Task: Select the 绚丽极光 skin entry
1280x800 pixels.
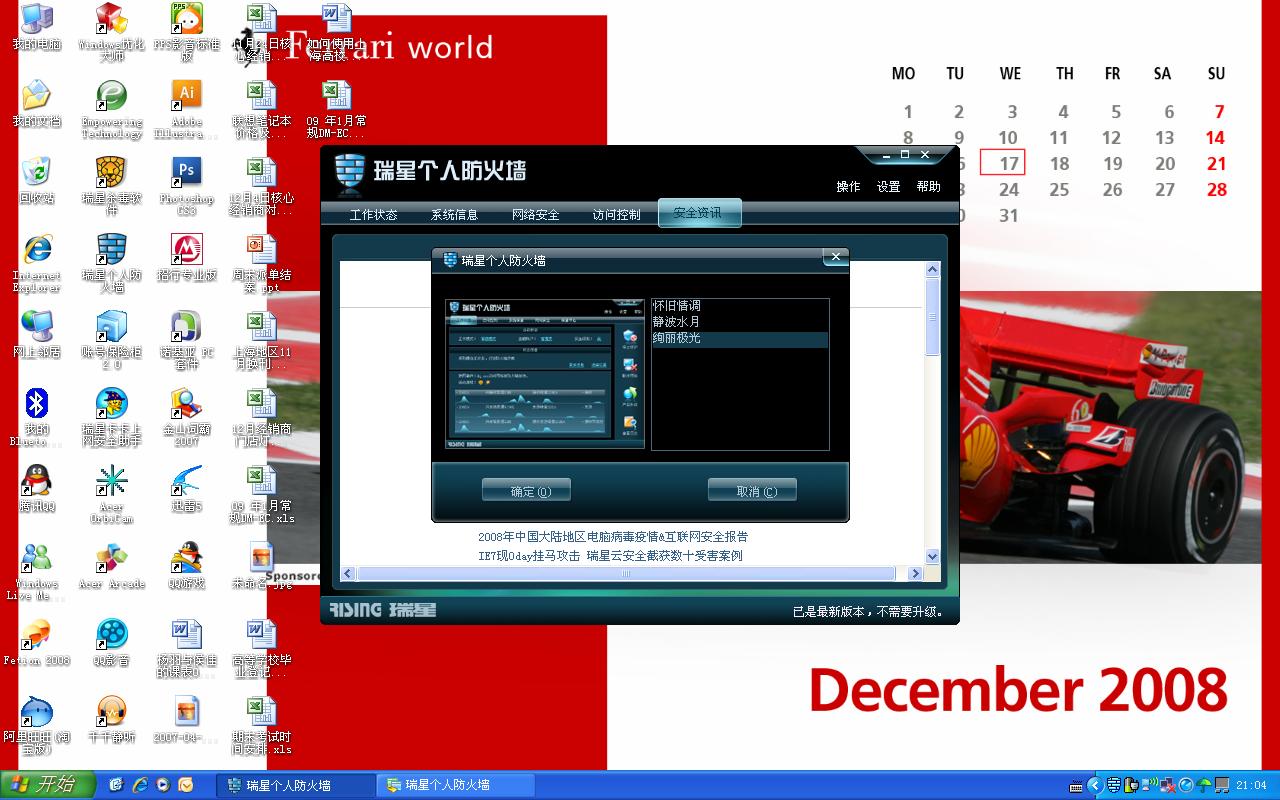Action: point(740,339)
